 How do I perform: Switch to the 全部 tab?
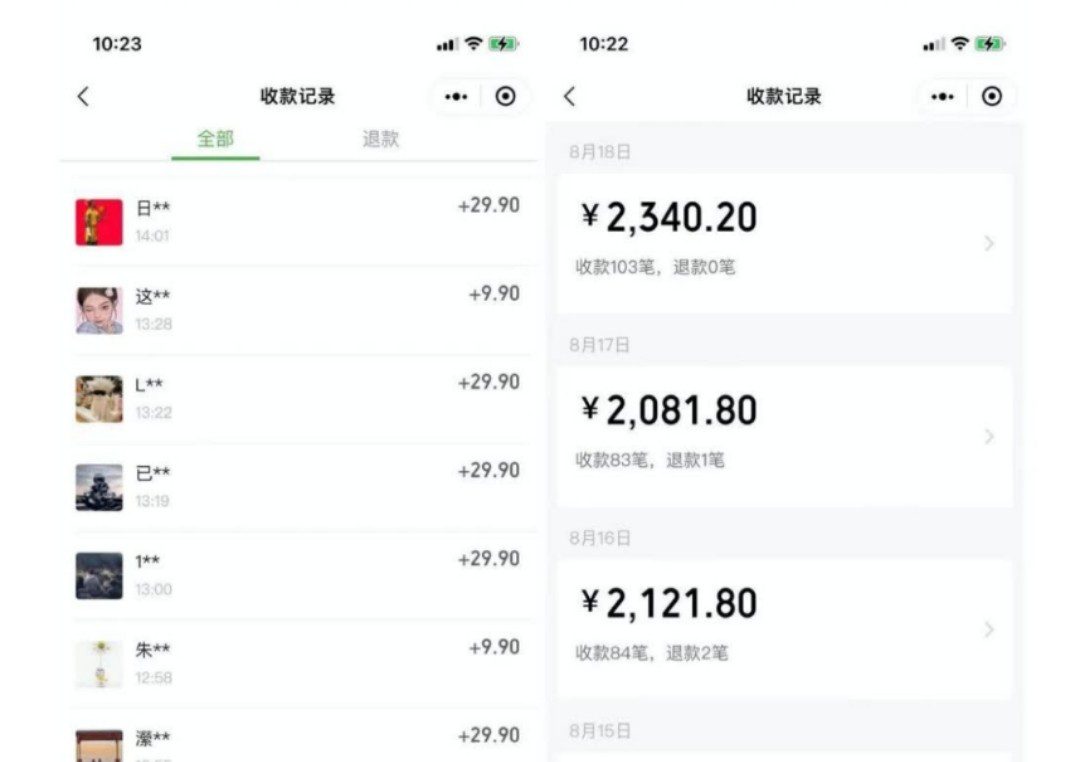pos(216,139)
